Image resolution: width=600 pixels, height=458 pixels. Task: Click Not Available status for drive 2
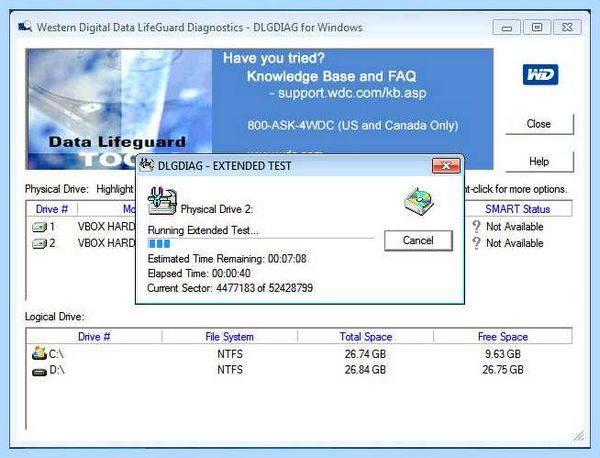pos(515,243)
